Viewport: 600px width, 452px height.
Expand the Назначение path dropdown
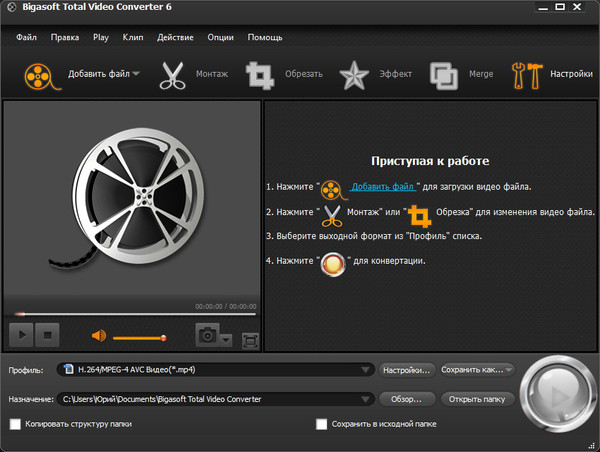(x=366, y=399)
